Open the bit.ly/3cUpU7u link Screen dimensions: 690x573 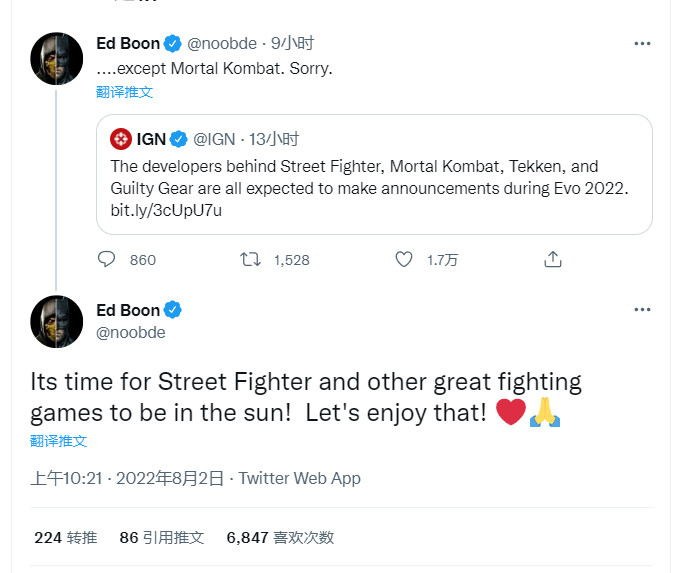coord(166,210)
